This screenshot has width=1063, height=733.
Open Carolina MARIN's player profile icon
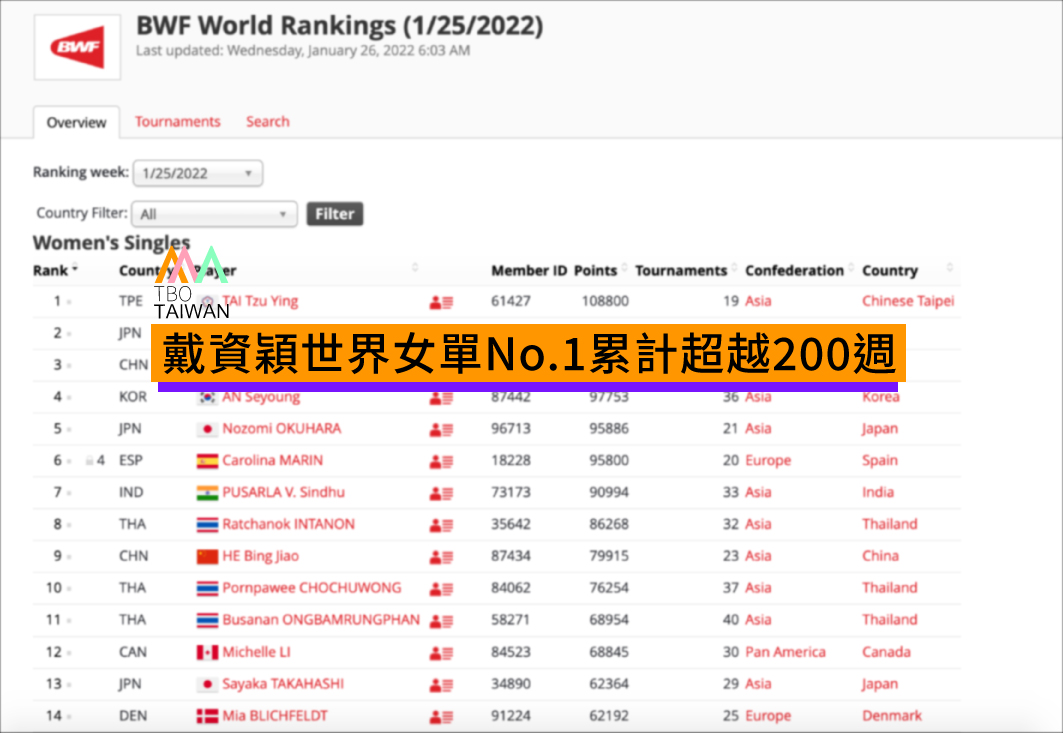click(441, 461)
